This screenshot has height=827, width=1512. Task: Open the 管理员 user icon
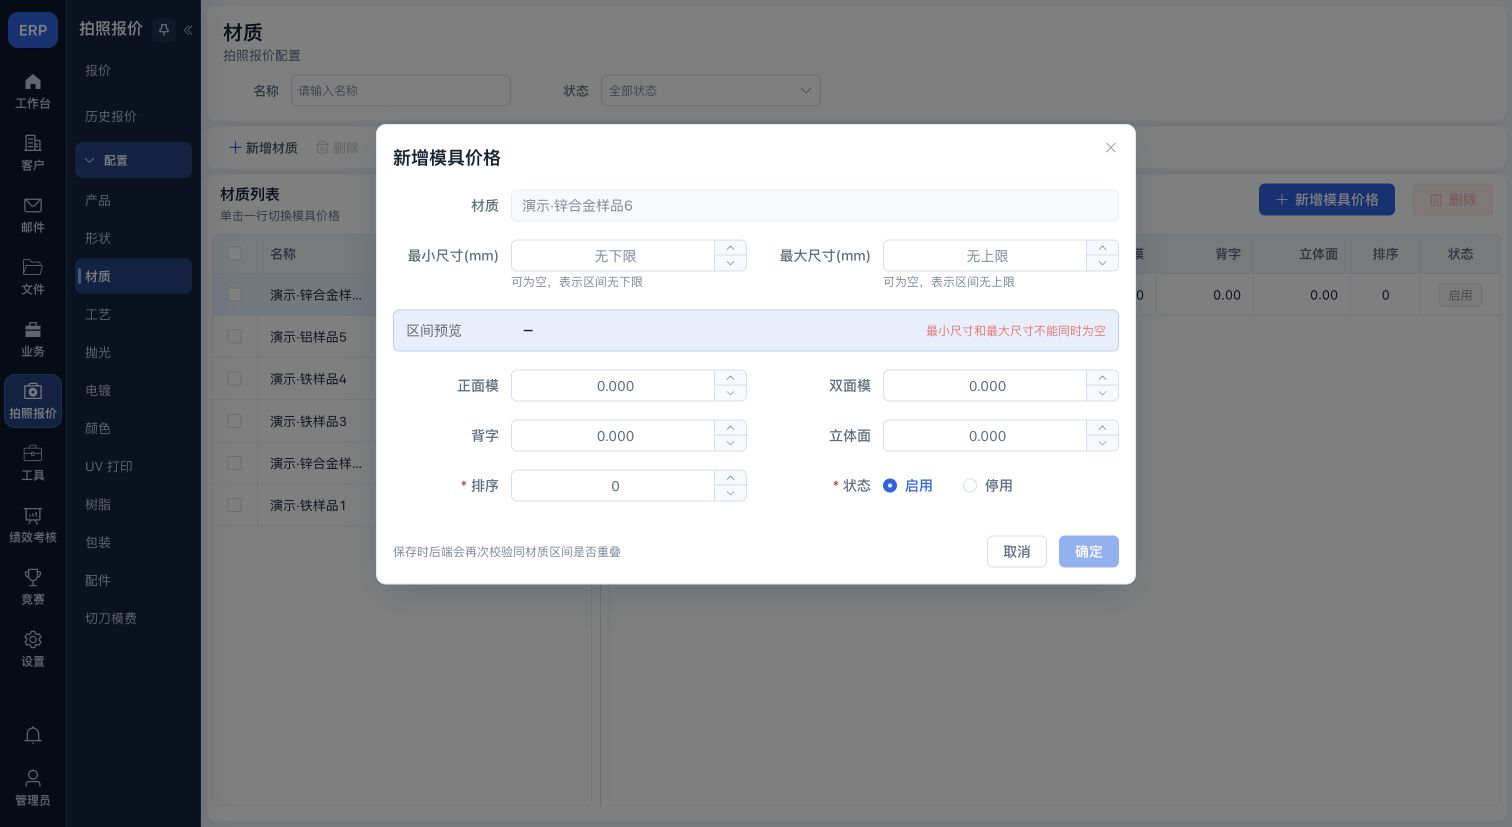(33, 778)
